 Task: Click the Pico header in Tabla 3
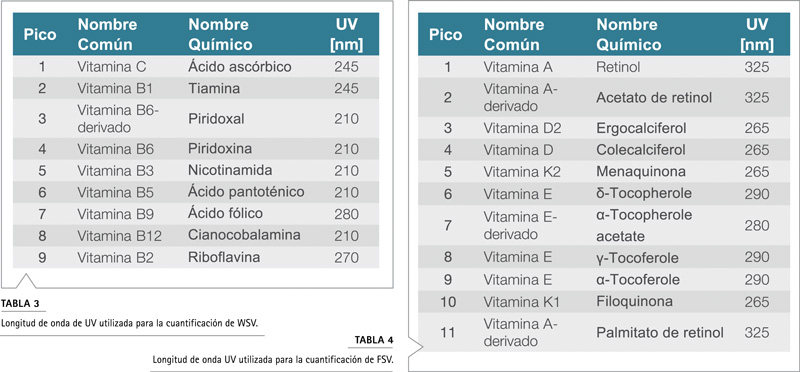coord(40,34)
